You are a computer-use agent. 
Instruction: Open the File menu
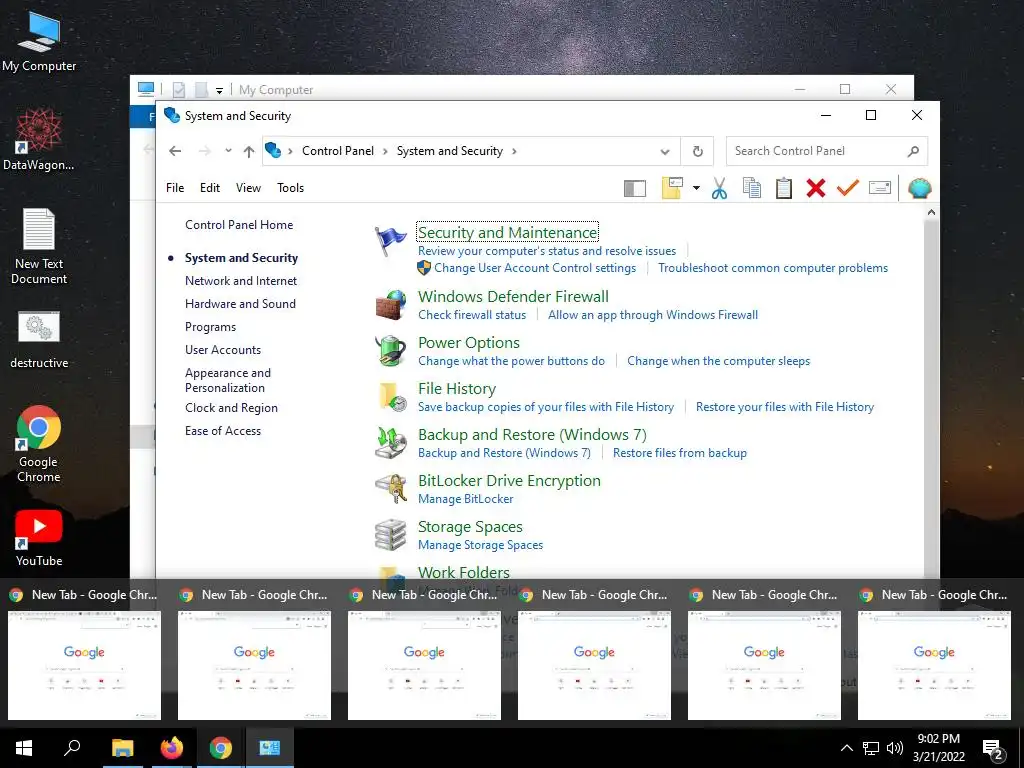point(175,188)
